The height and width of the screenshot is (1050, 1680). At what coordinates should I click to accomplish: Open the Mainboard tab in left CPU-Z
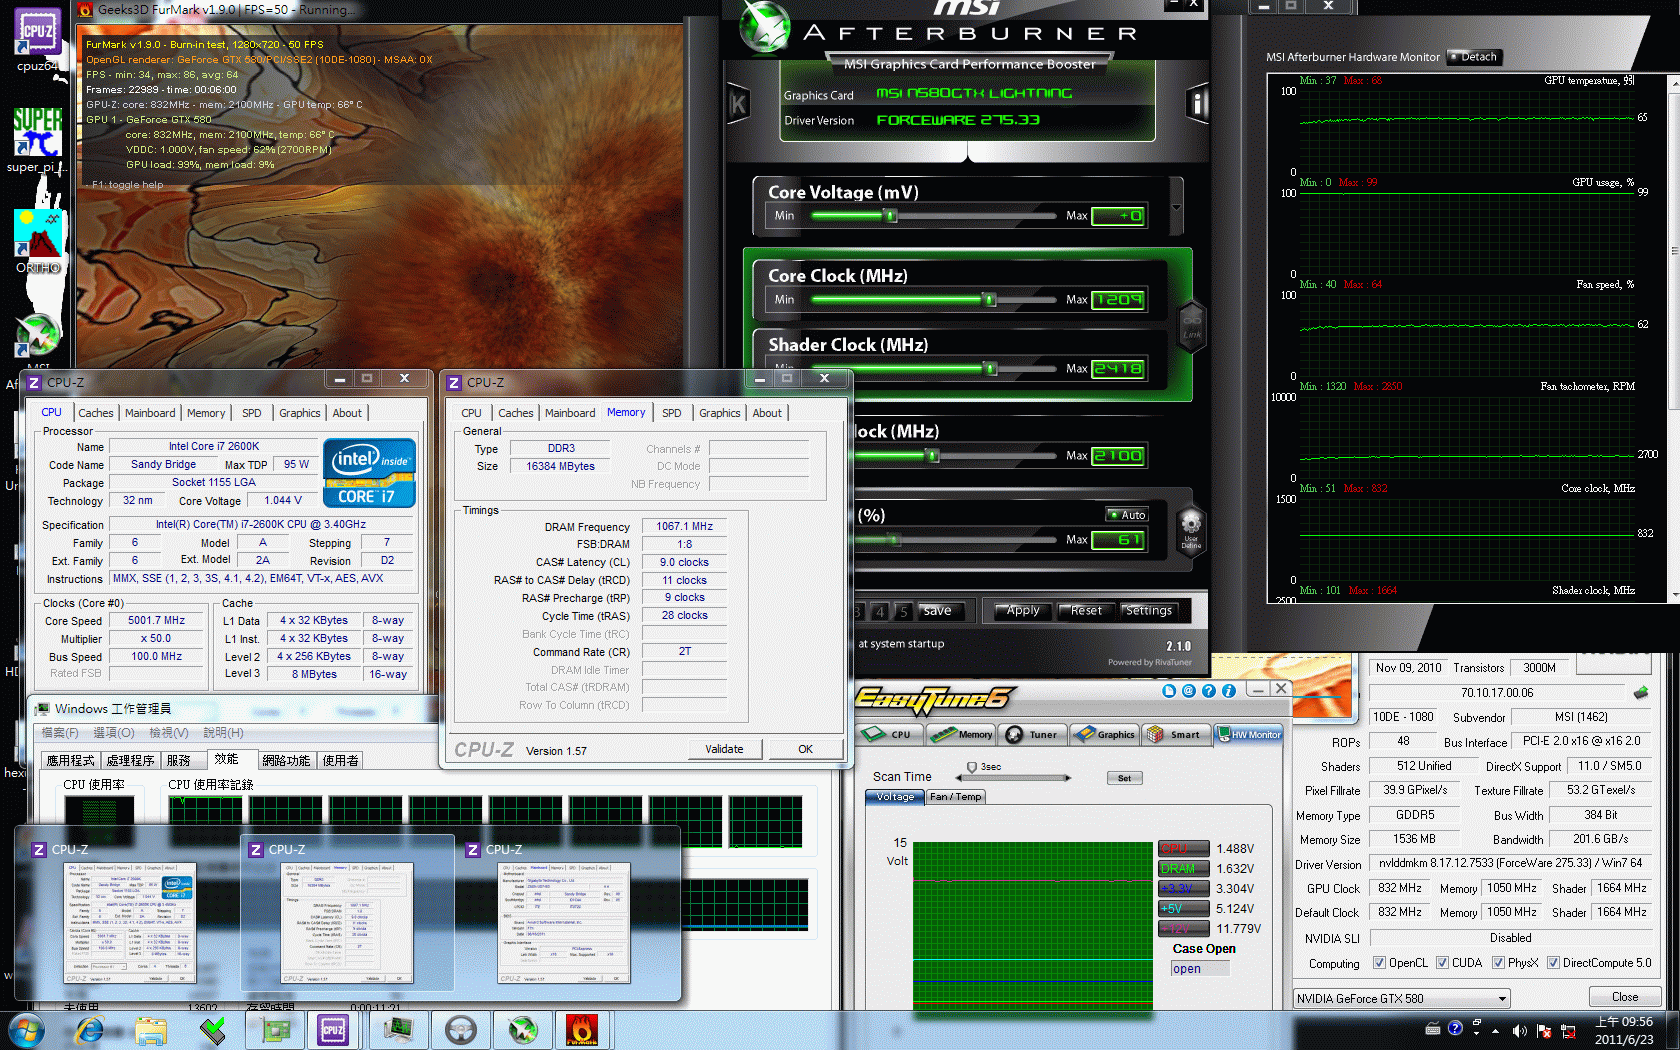150,413
